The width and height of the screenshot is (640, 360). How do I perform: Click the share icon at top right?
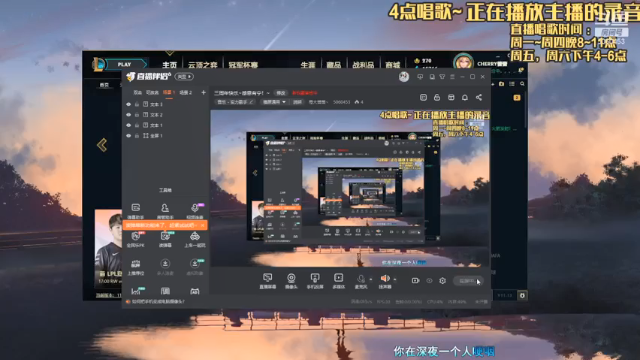coord(479,98)
